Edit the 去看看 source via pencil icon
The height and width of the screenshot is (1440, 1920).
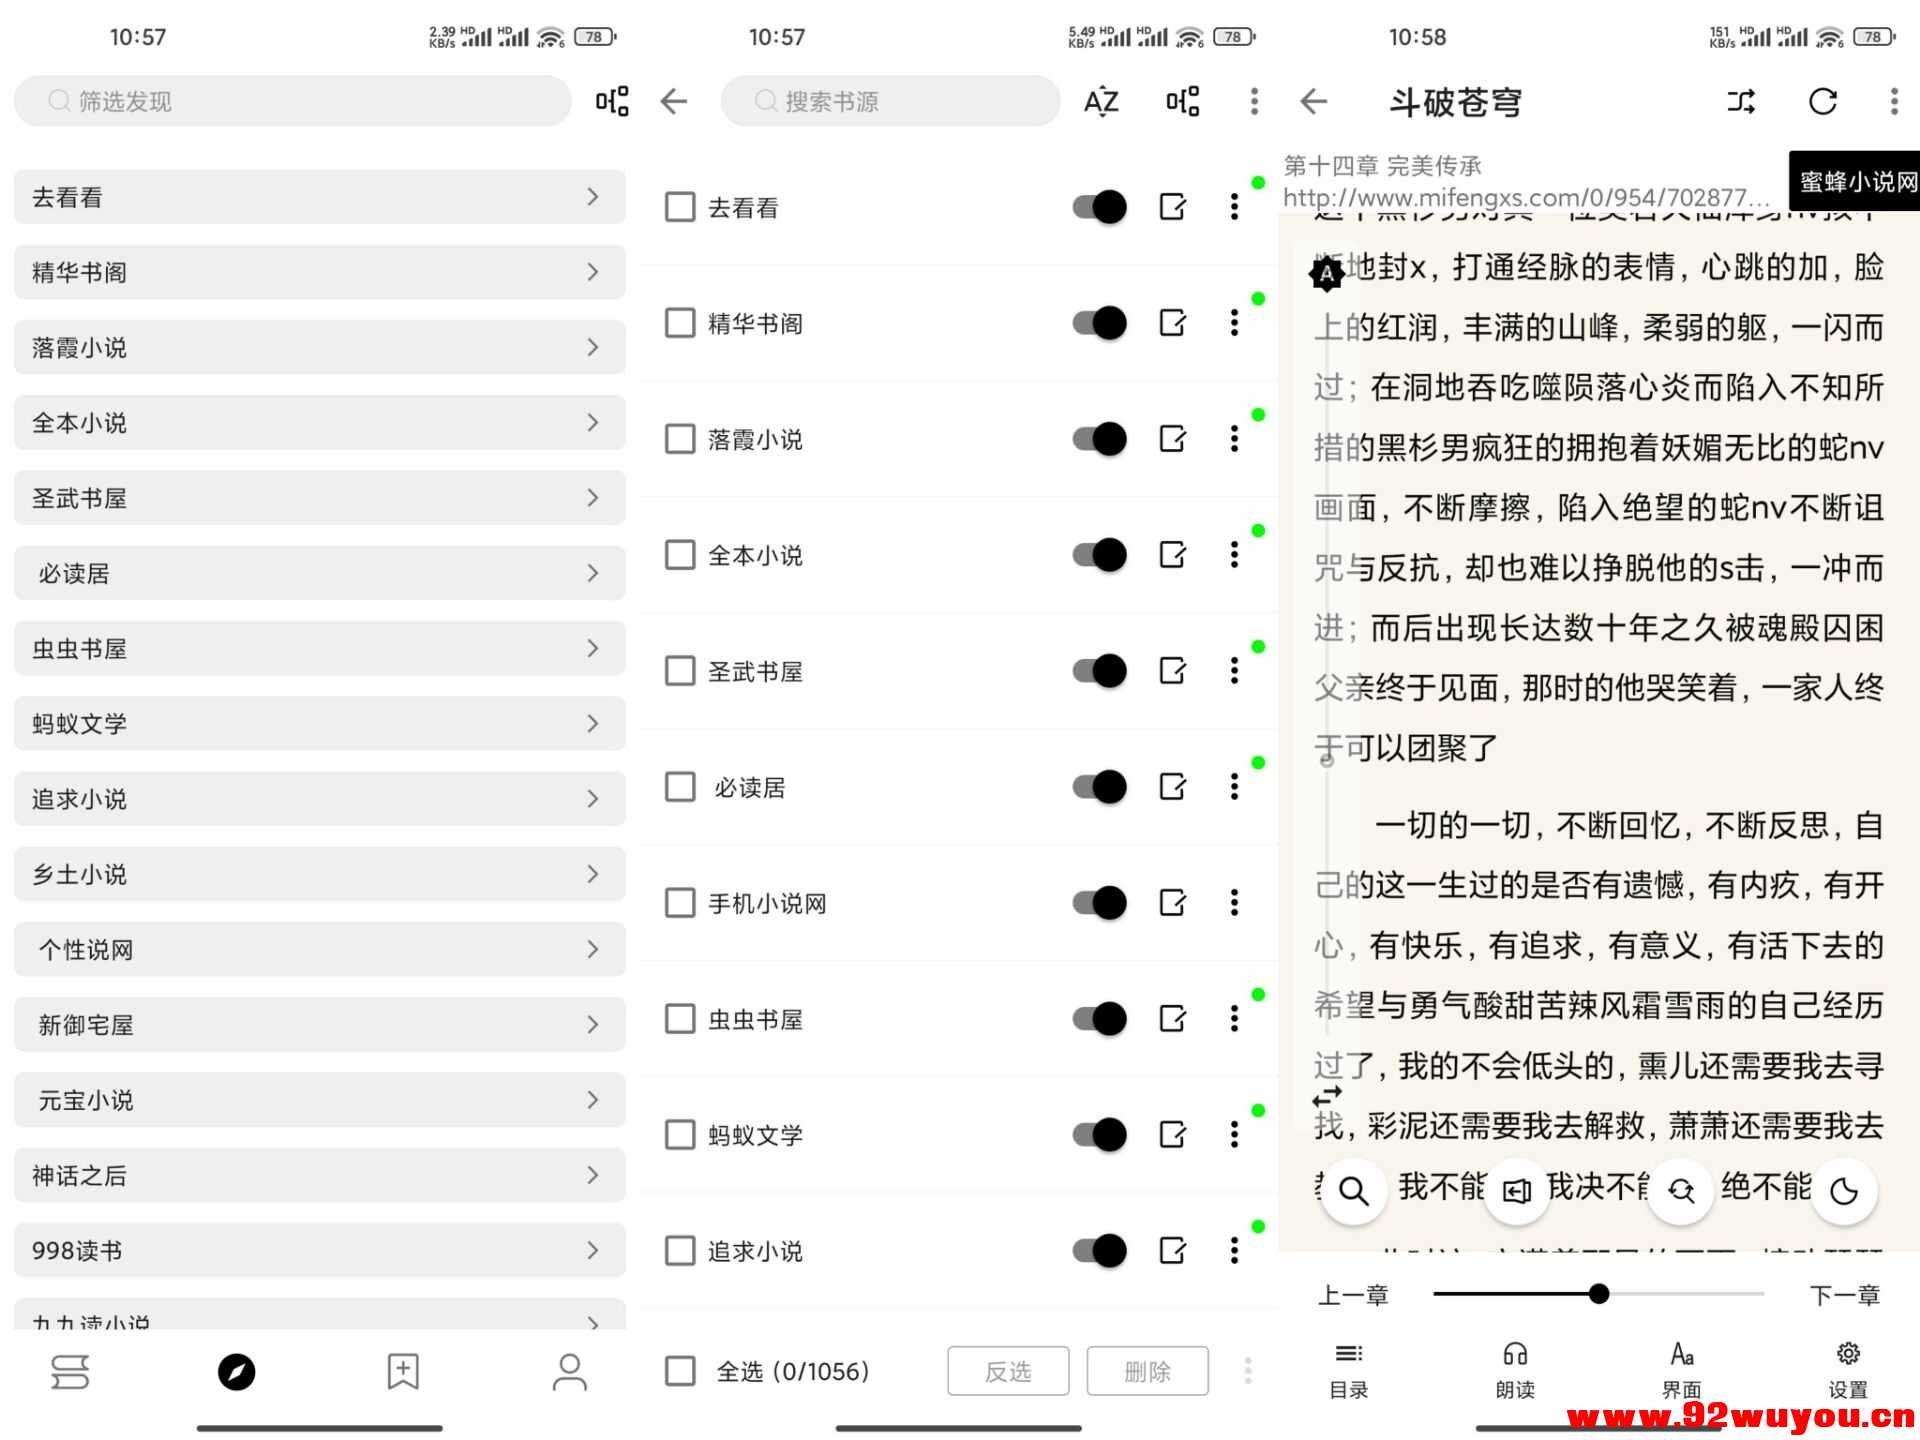(1172, 207)
